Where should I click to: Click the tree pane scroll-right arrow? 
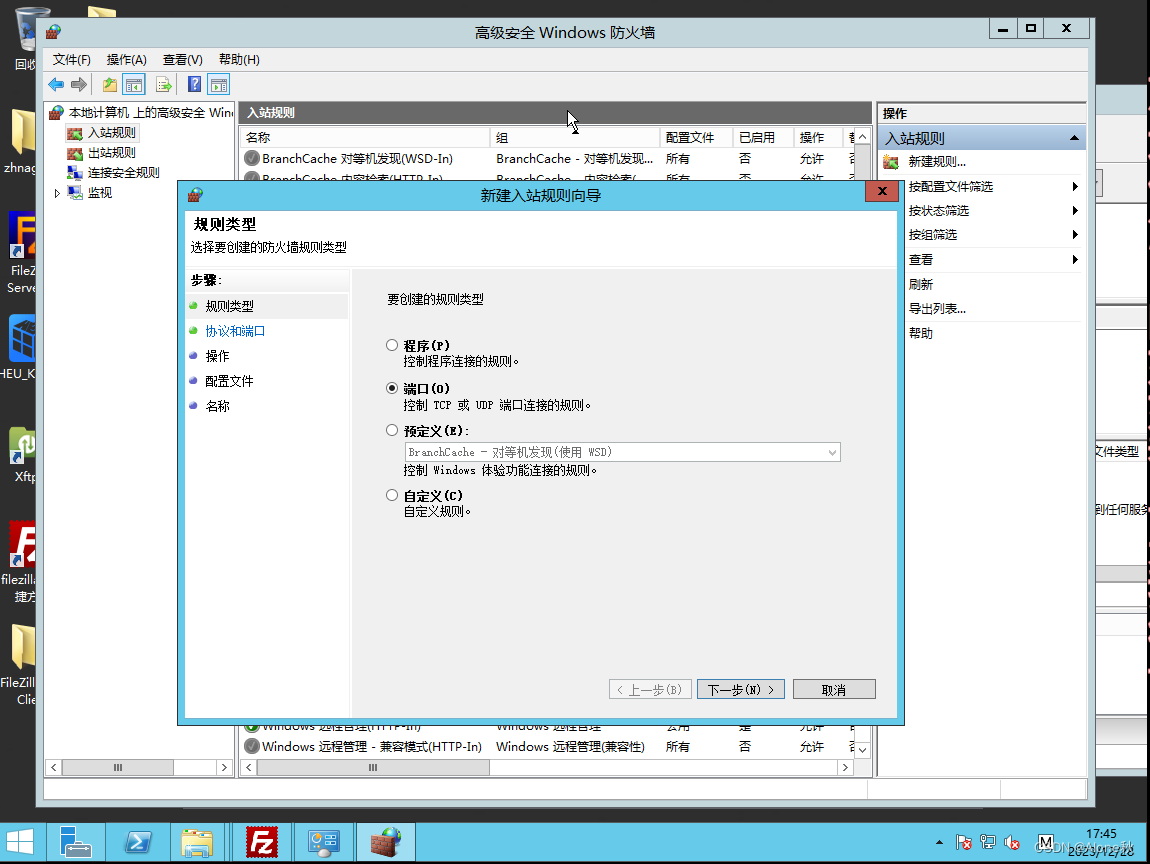click(x=224, y=767)
